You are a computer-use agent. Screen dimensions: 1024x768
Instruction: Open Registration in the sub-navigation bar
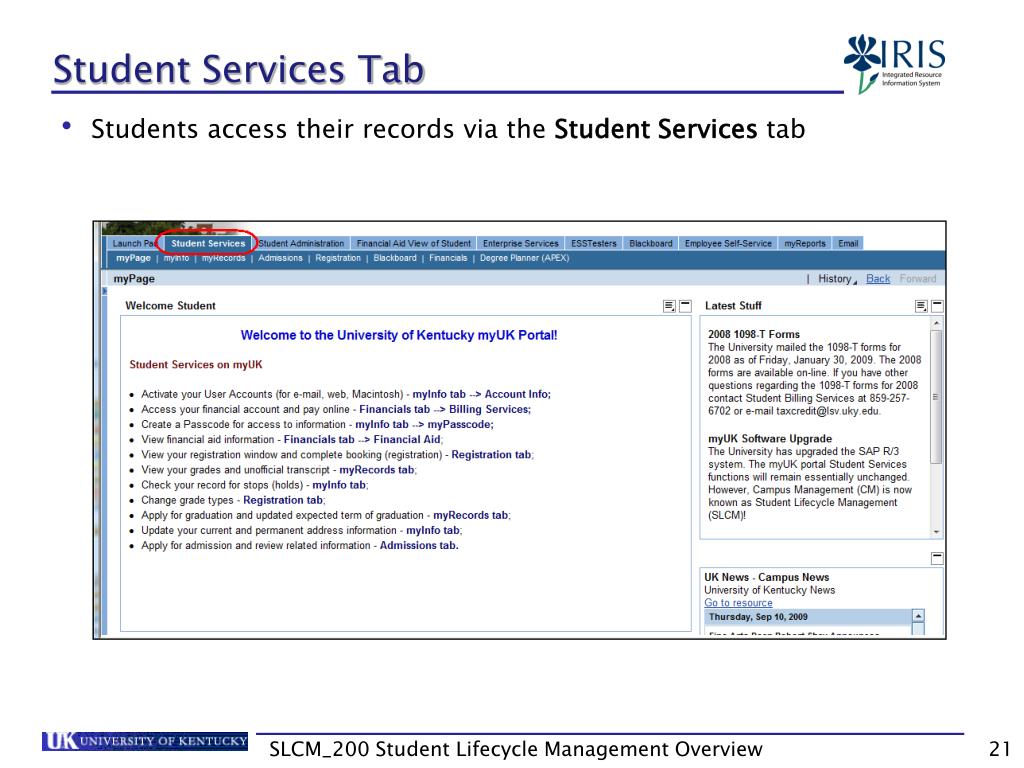click(338, 258)
